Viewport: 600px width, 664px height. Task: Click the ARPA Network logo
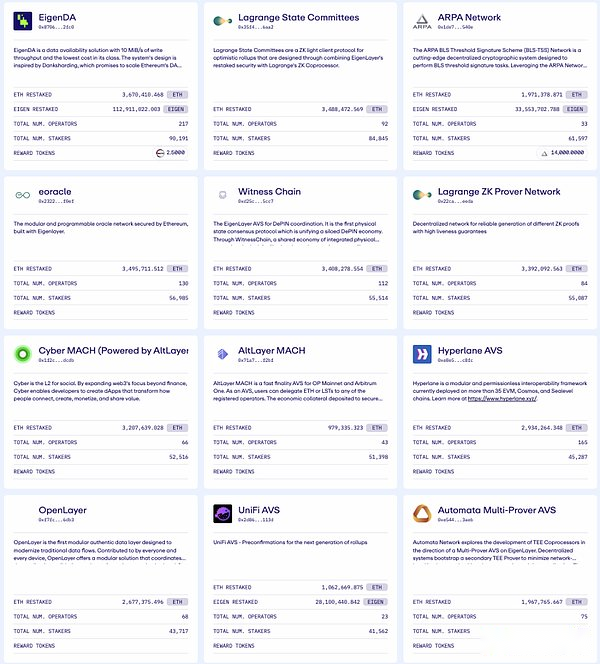point(422,22)
